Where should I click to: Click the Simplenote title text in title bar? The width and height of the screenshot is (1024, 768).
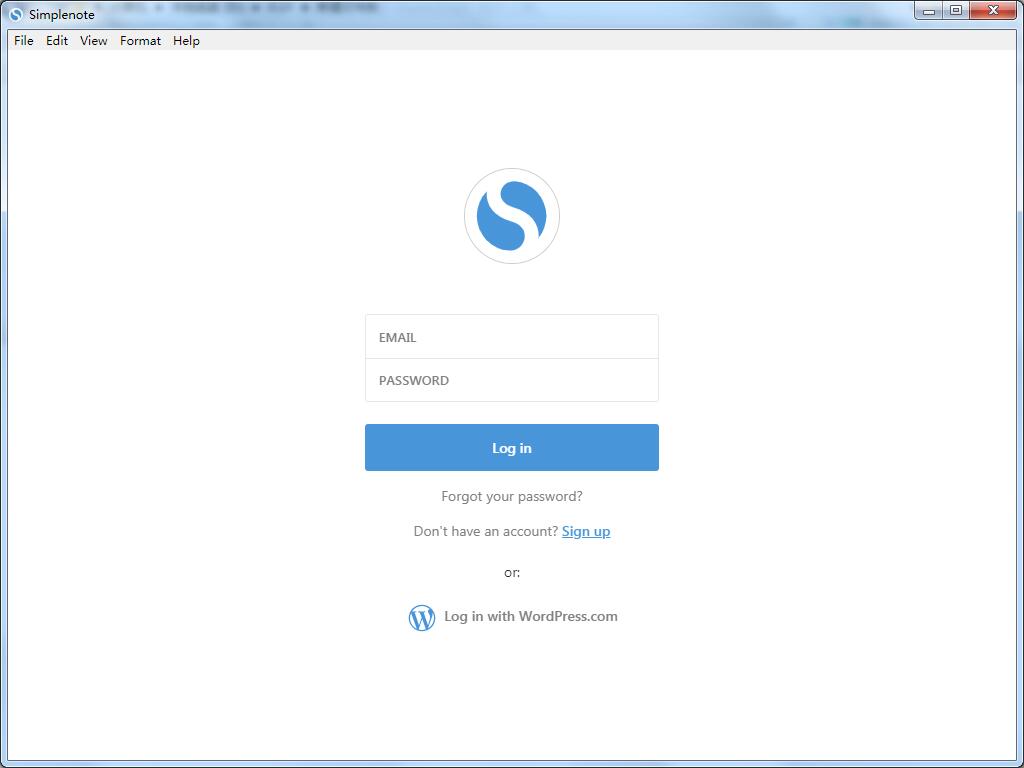pos(62,14)
